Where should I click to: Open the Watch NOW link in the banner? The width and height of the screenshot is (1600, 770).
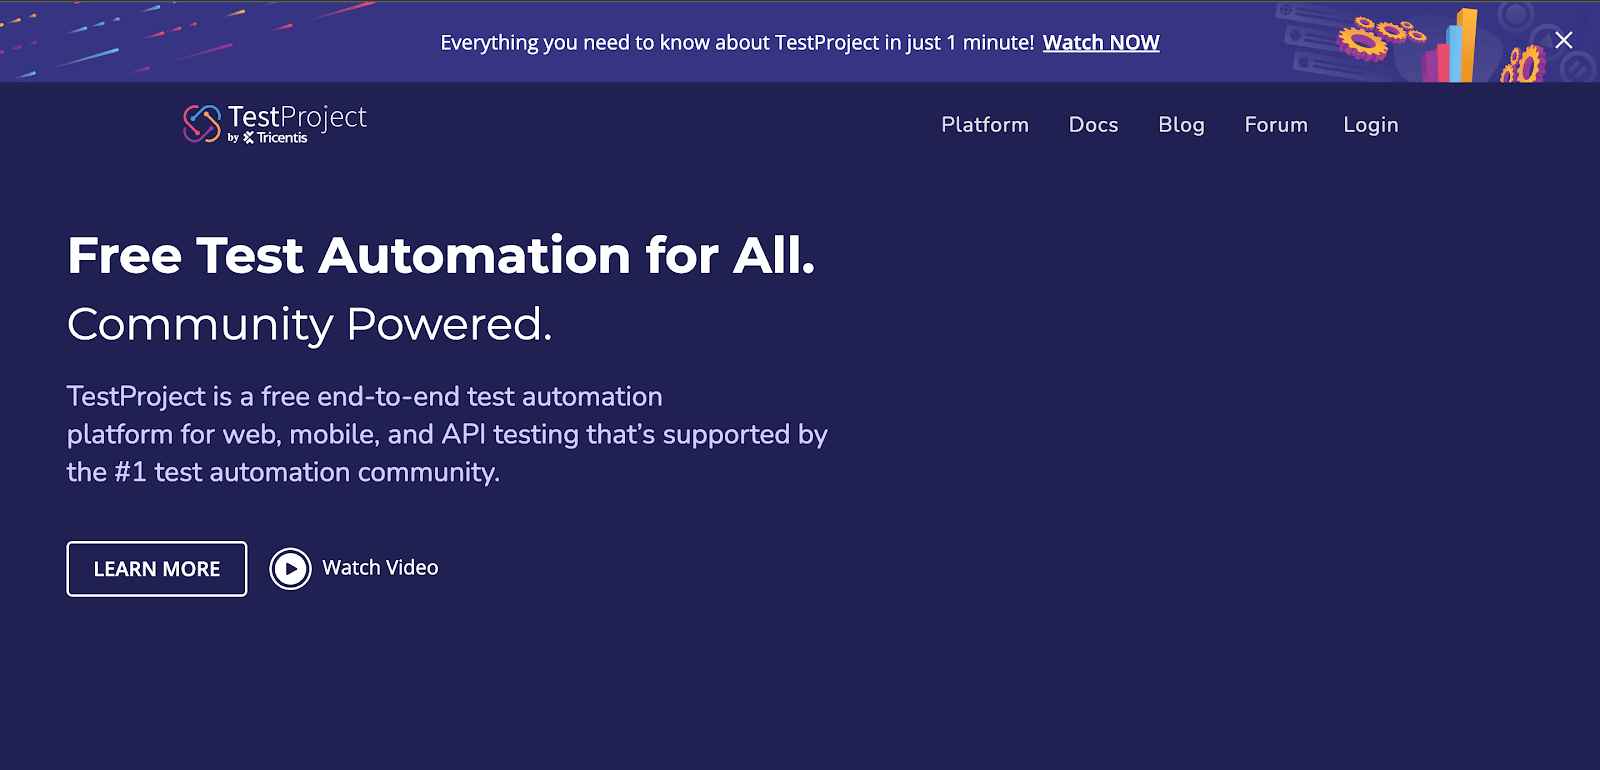pyautogui.click(x=1100, y=42)
